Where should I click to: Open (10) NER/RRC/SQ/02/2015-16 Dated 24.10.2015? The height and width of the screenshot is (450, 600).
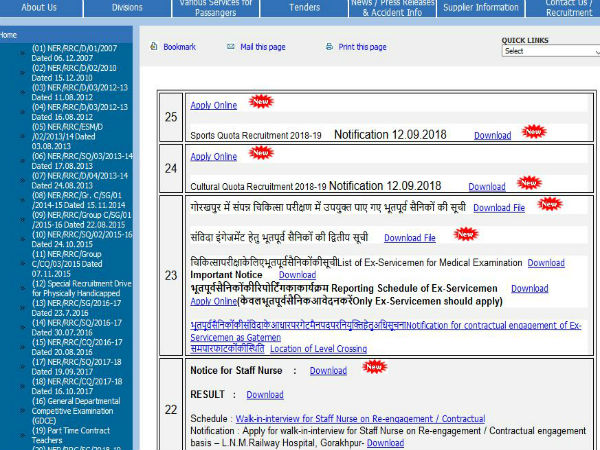[x=82, y=239]
